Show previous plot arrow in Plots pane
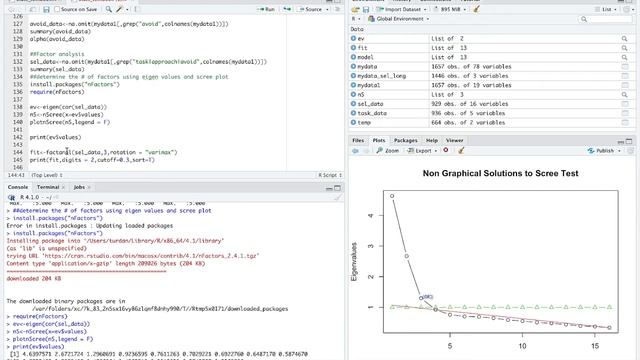The image size is (640, 360). (x=356, y=151)
